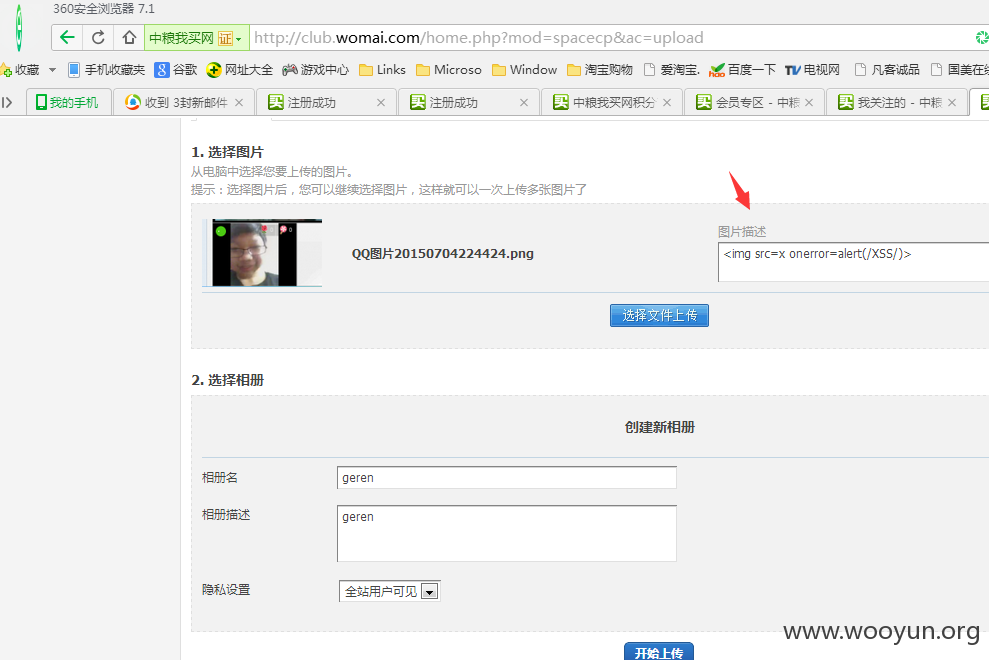989x660 pixels.
Task: Open the Links bookmark folder
Action: pyautogui.click(x=382, y=70)
